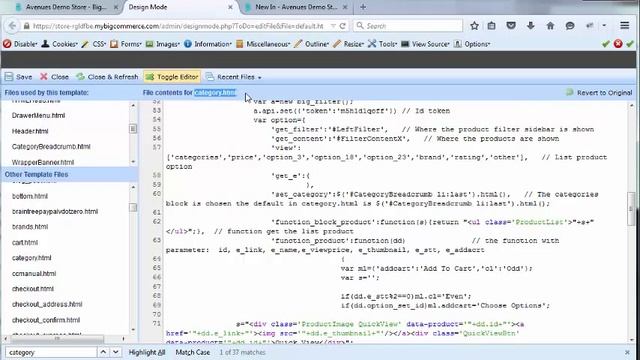Image resolution: width=640 pixels, height=360 pixels.
Task: Open brands.html template file
Action: (30, 227)
